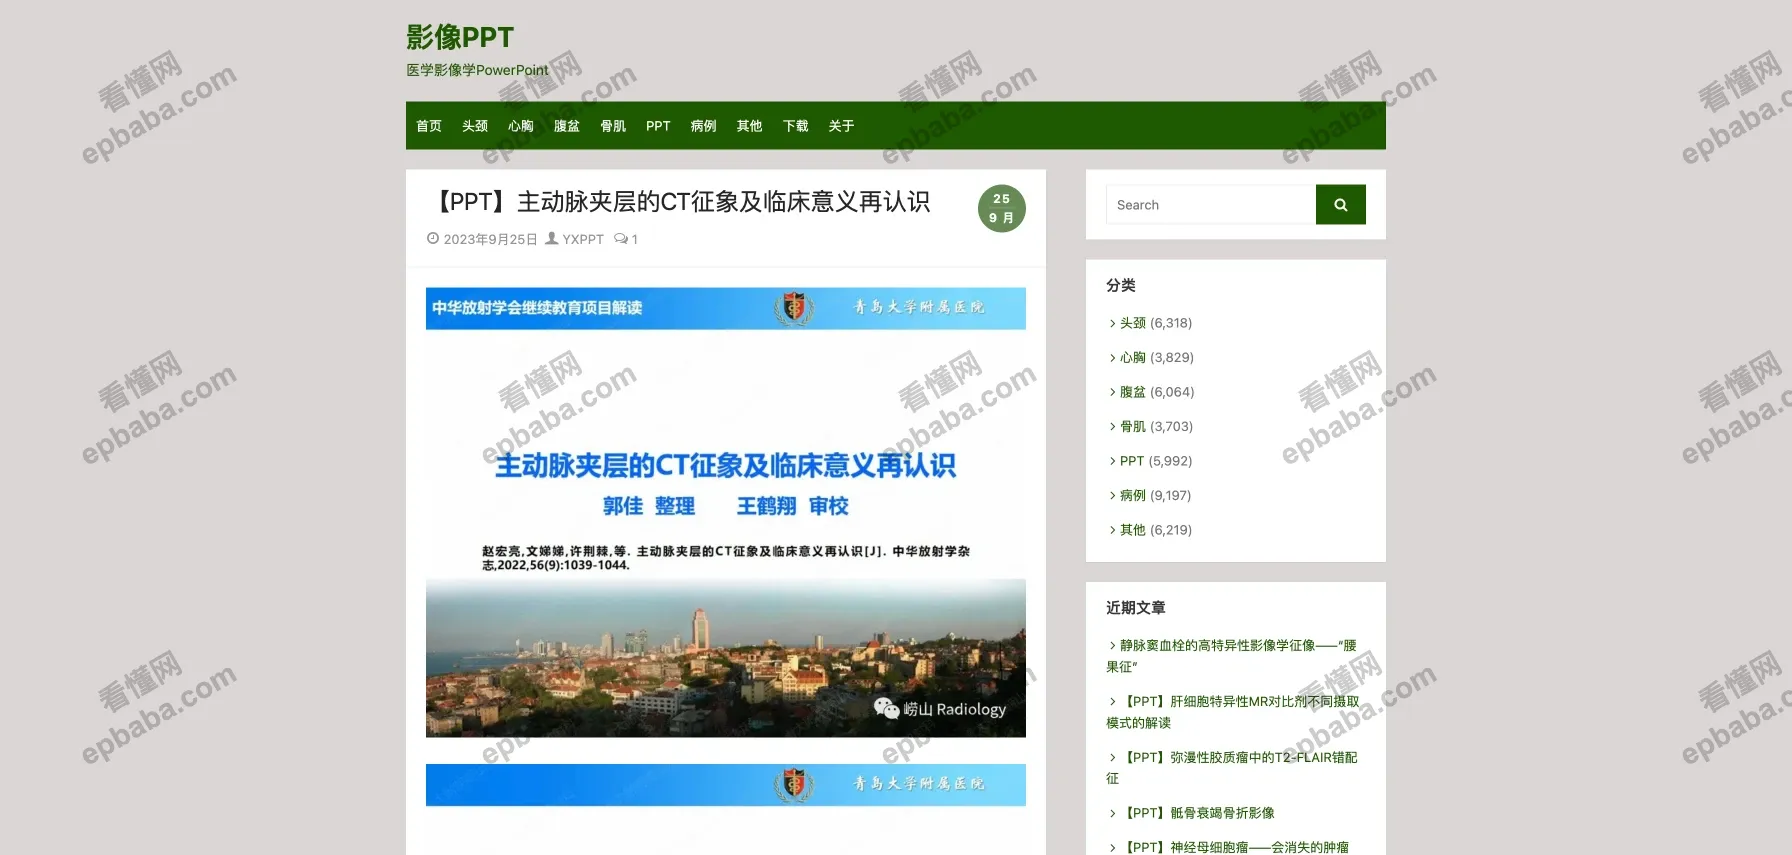The height and width of the screenshot is (855, 1792).
Task: Select 其他 in the navigation bar
Action: tap(750, 126)
